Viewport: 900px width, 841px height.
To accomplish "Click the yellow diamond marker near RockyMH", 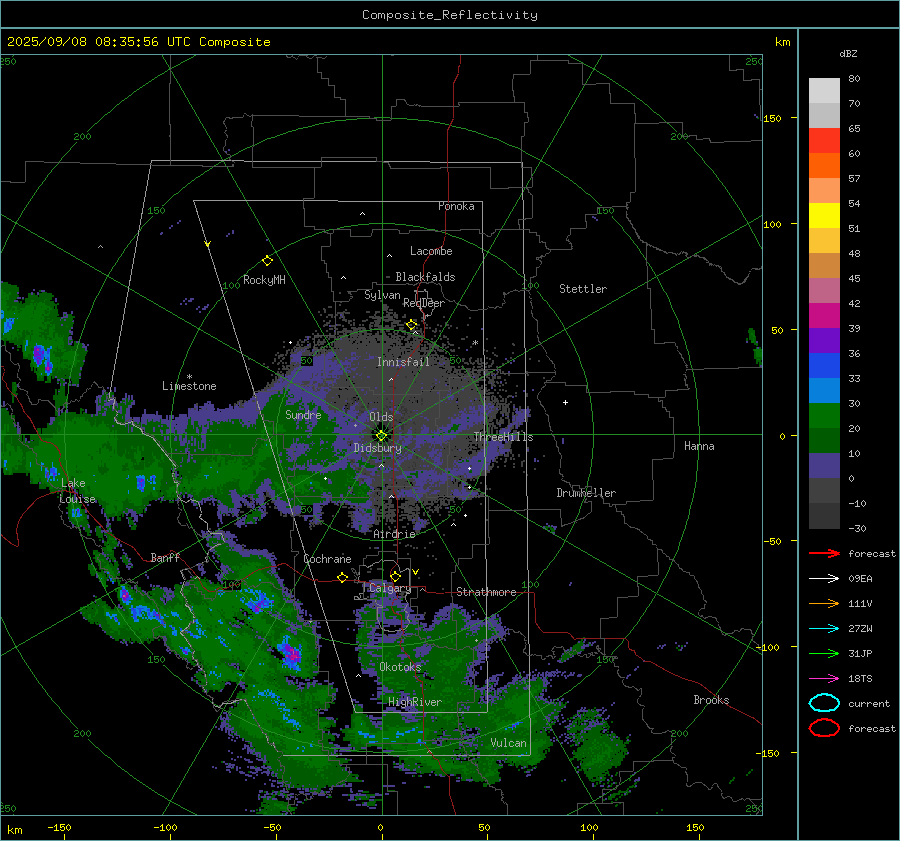I will [x=267, y=261].
